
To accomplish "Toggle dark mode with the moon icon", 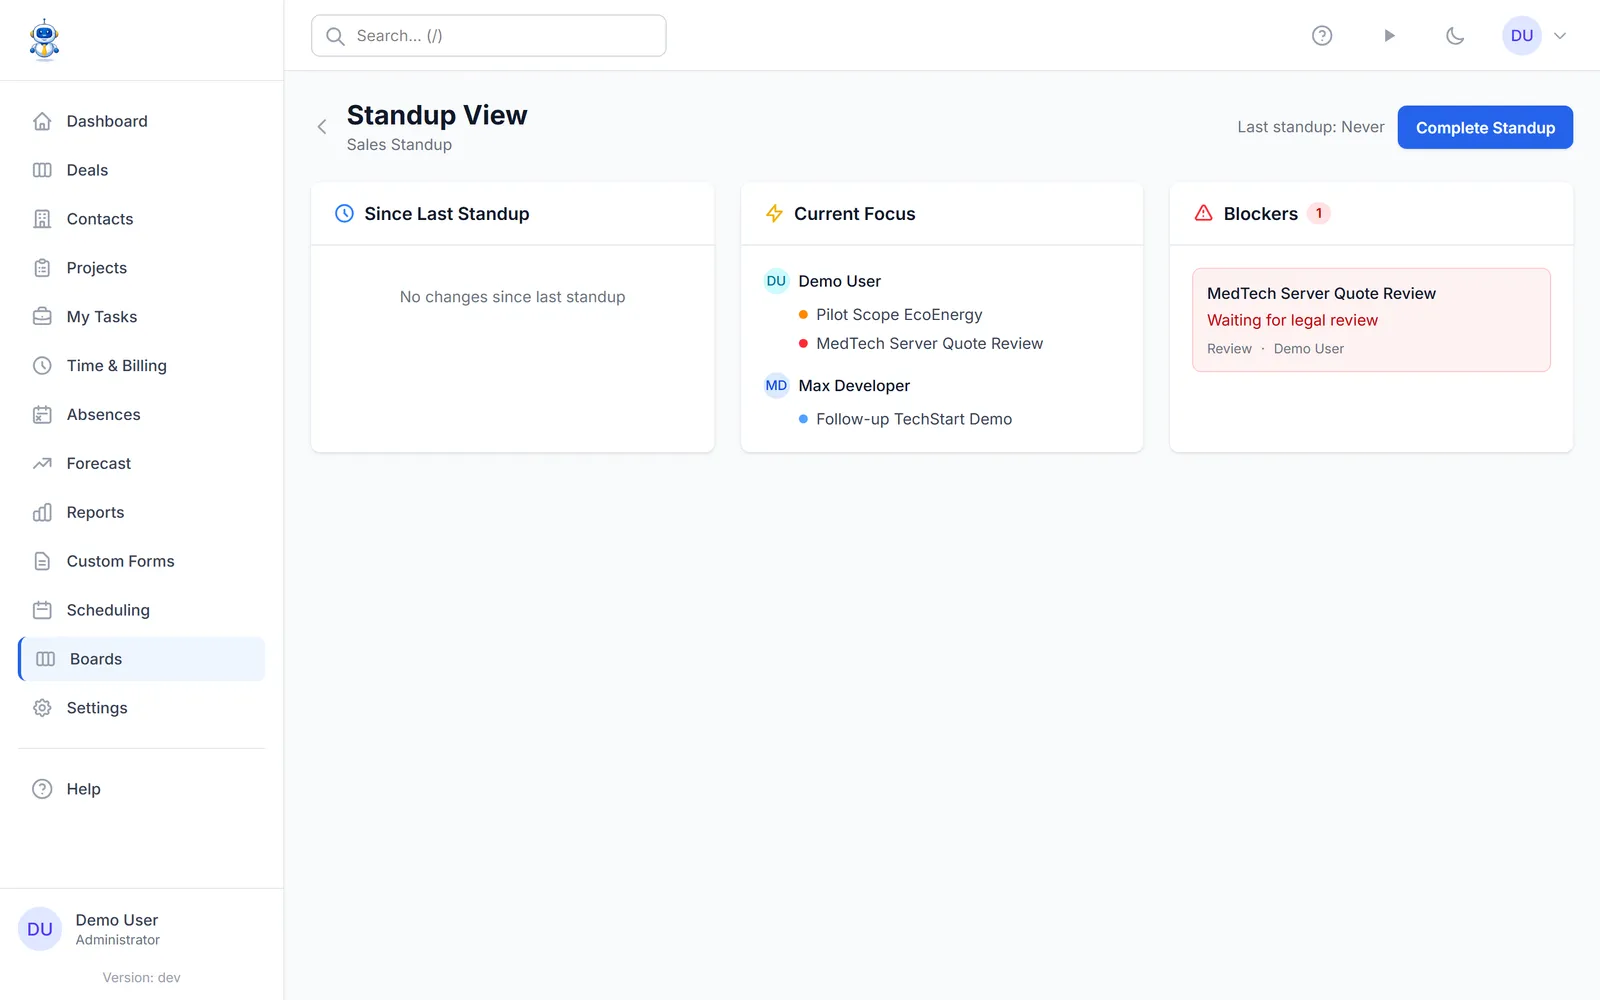I will pyautogui.click(x=1455, y=36).
